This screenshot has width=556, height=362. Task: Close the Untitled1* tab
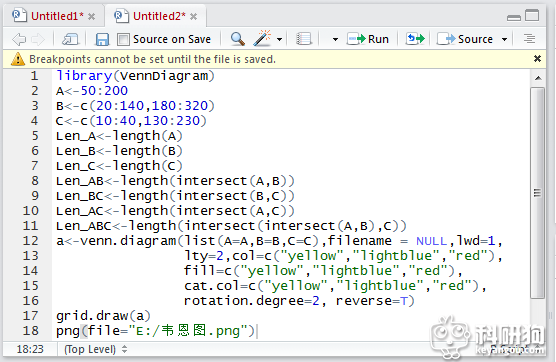point(91,17)
